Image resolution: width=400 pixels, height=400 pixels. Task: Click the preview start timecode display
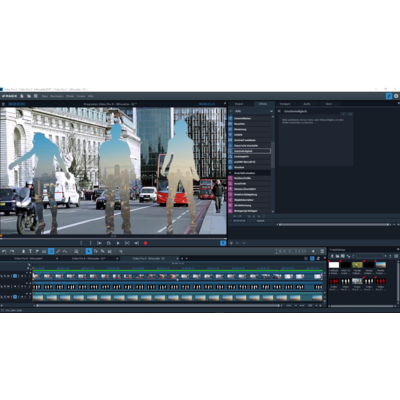pyautogui.click(x=17, y=104)
